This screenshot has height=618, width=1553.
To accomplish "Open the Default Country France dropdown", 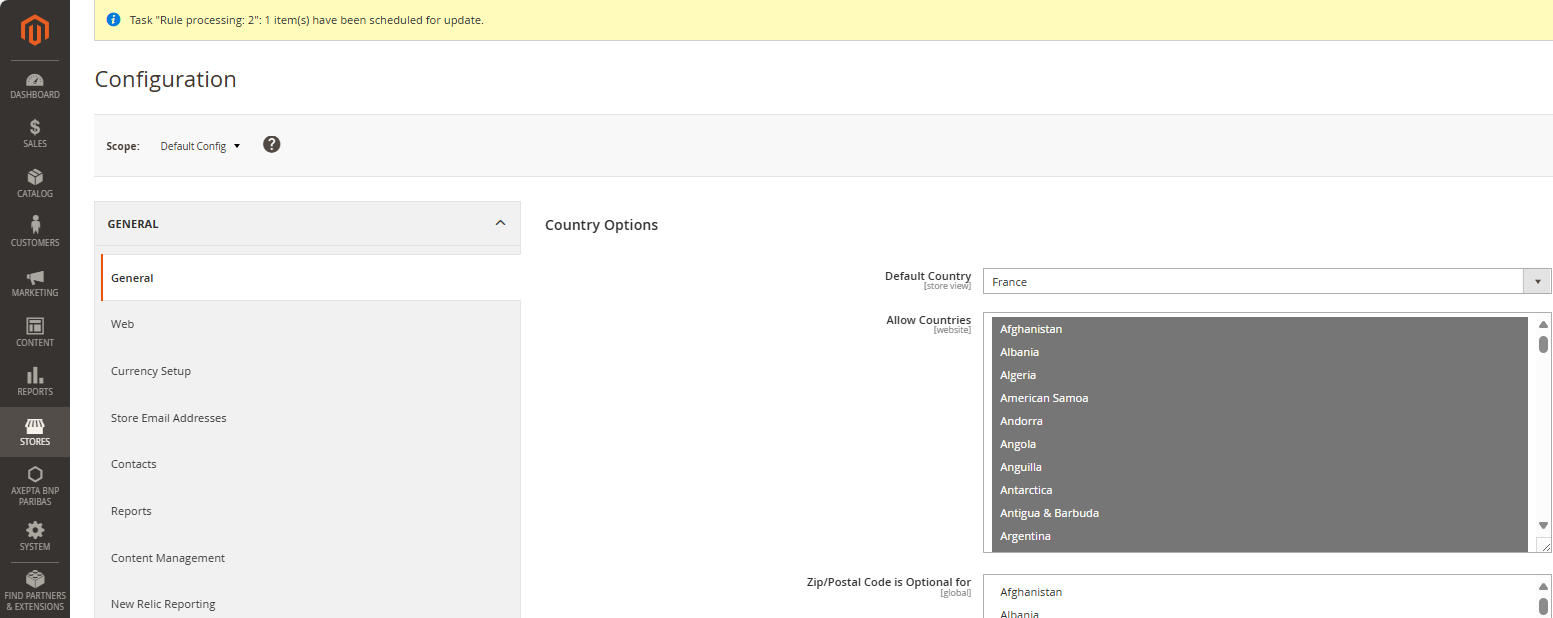I will click(x=1266, y=282).
